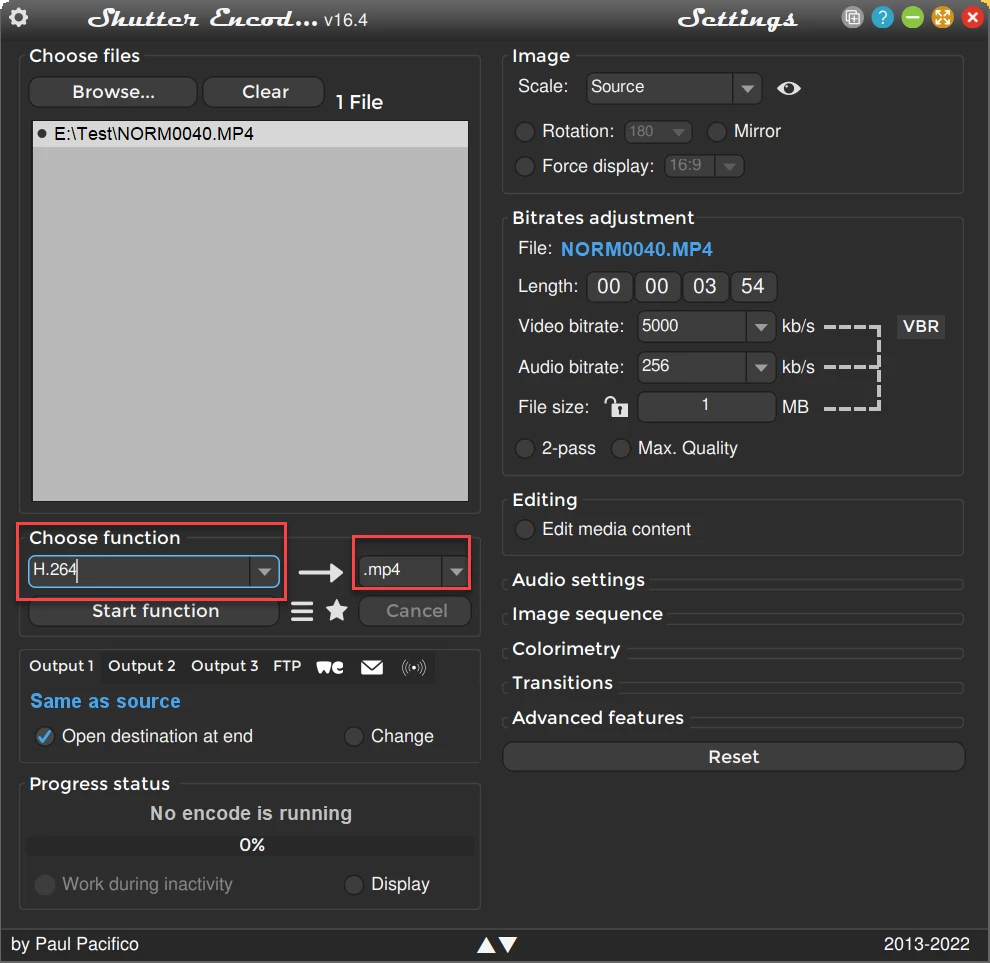Enable the Force display option

[525, 167]
